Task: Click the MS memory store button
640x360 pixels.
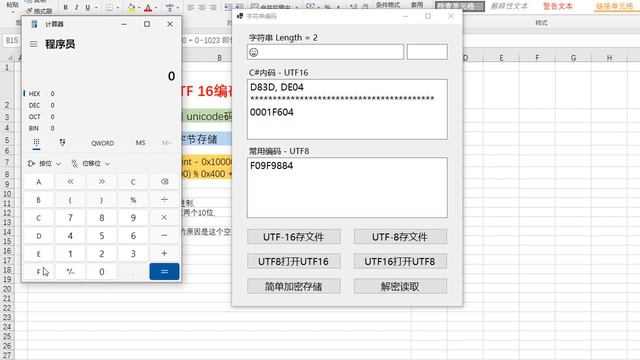Action: (x=140, y=143)
